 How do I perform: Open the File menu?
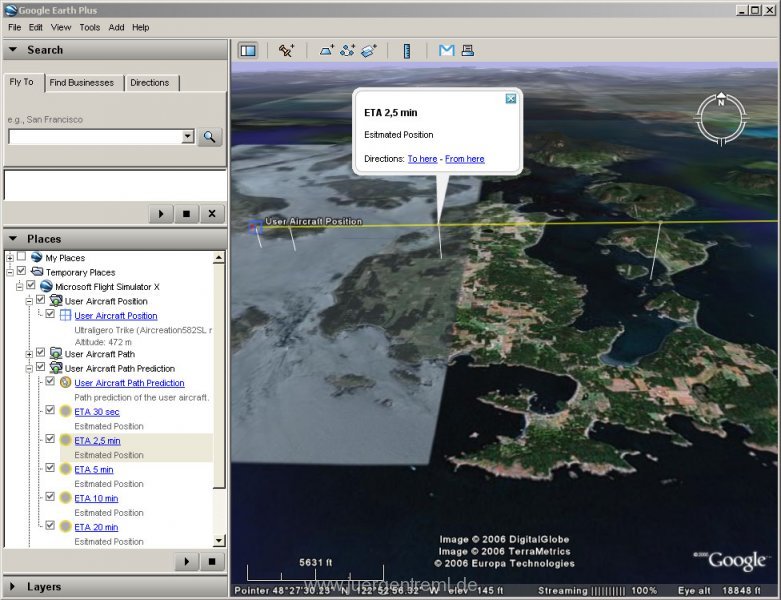pyautogui.click(x=14, y=27)
